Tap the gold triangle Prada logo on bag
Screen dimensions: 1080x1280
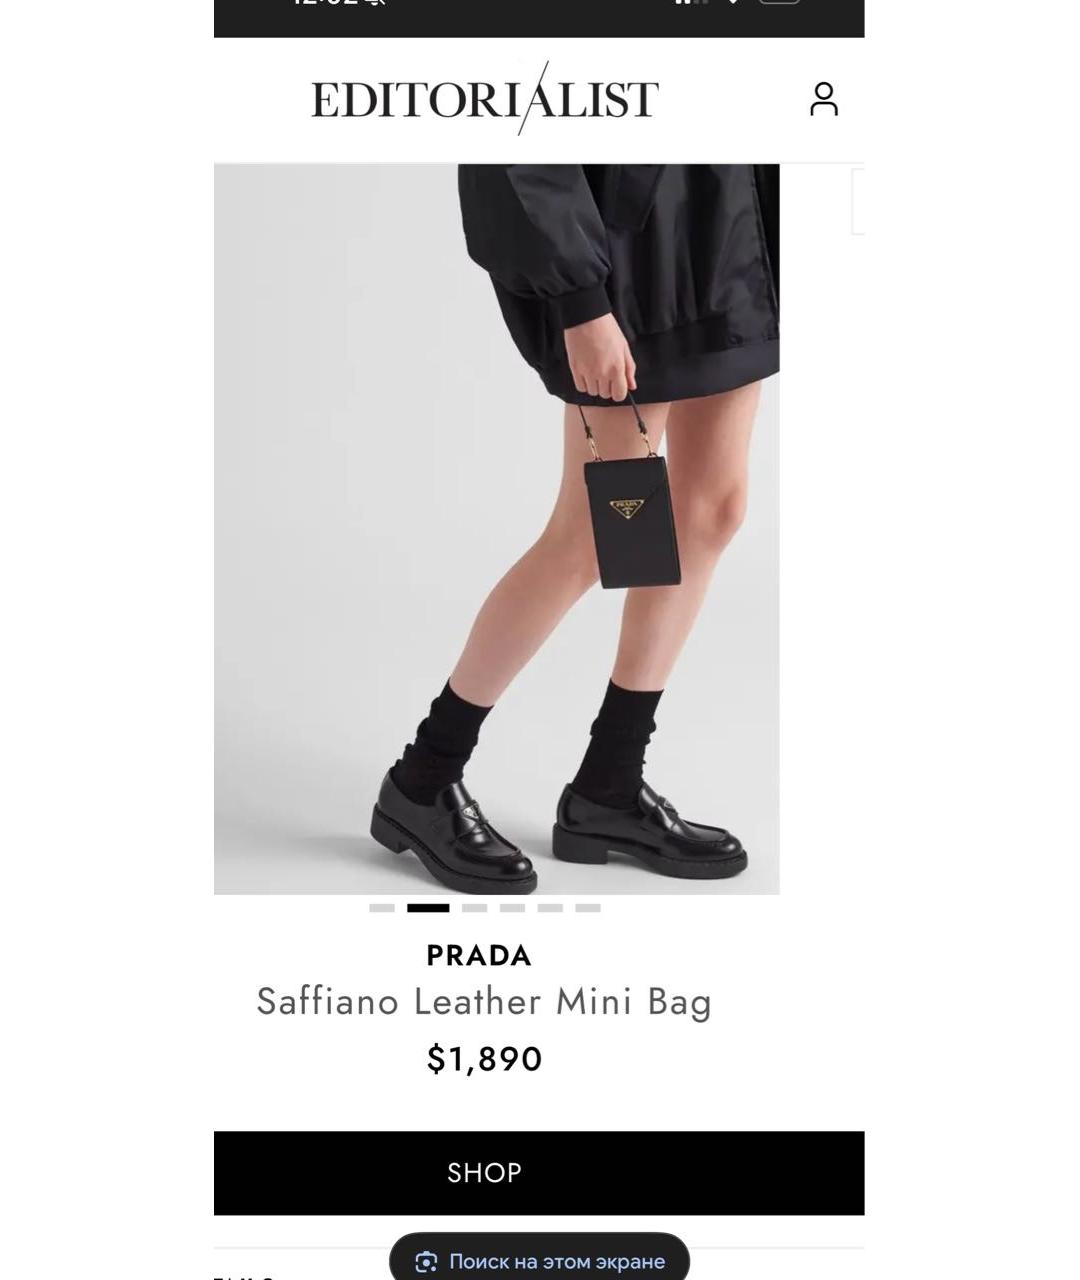627,506
